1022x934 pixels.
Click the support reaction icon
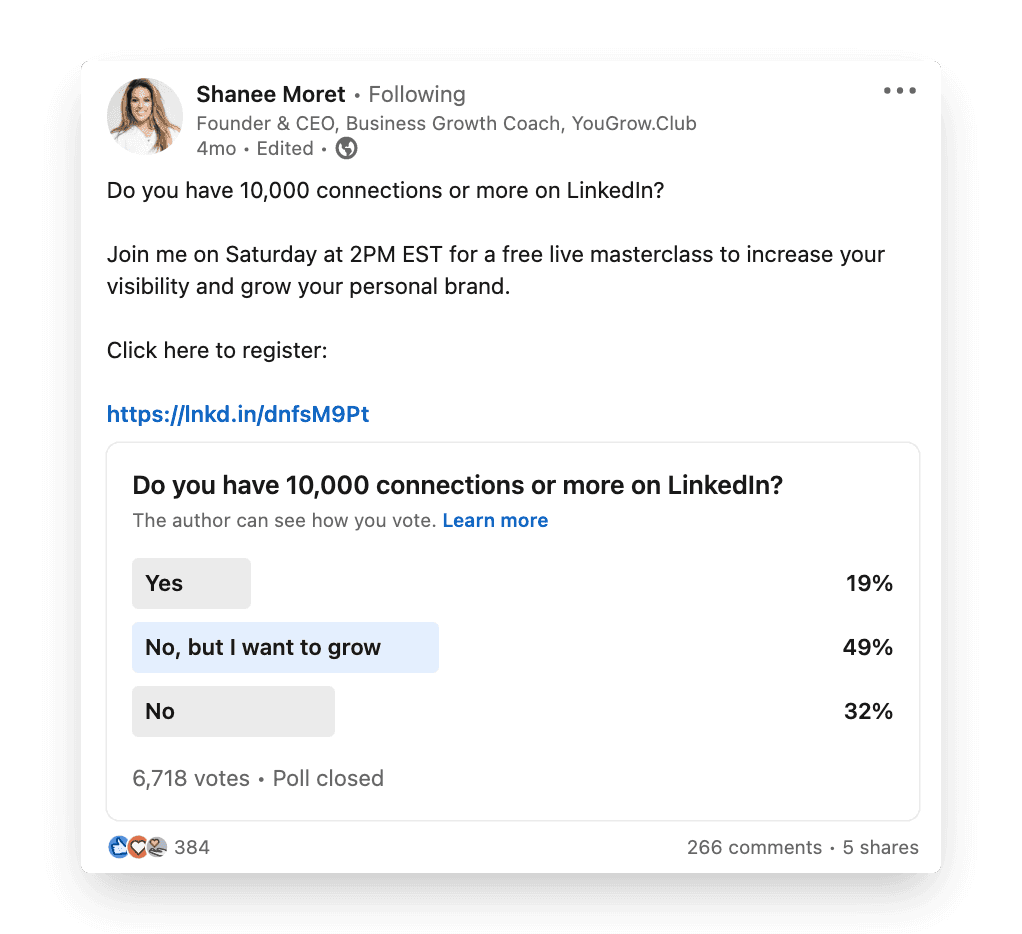(157, 847)
